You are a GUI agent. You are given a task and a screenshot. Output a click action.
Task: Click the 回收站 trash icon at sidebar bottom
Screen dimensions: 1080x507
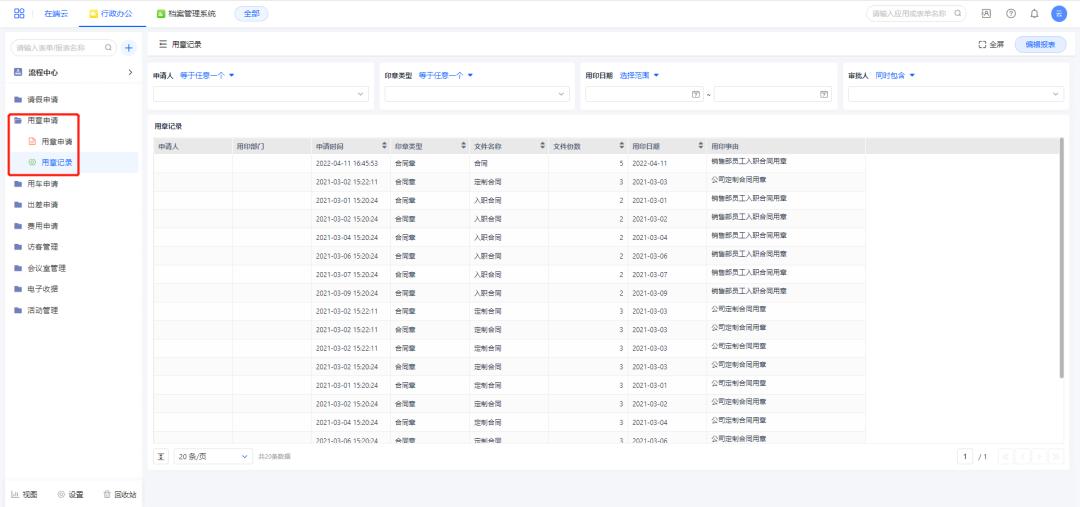click(x=107, y=495)
